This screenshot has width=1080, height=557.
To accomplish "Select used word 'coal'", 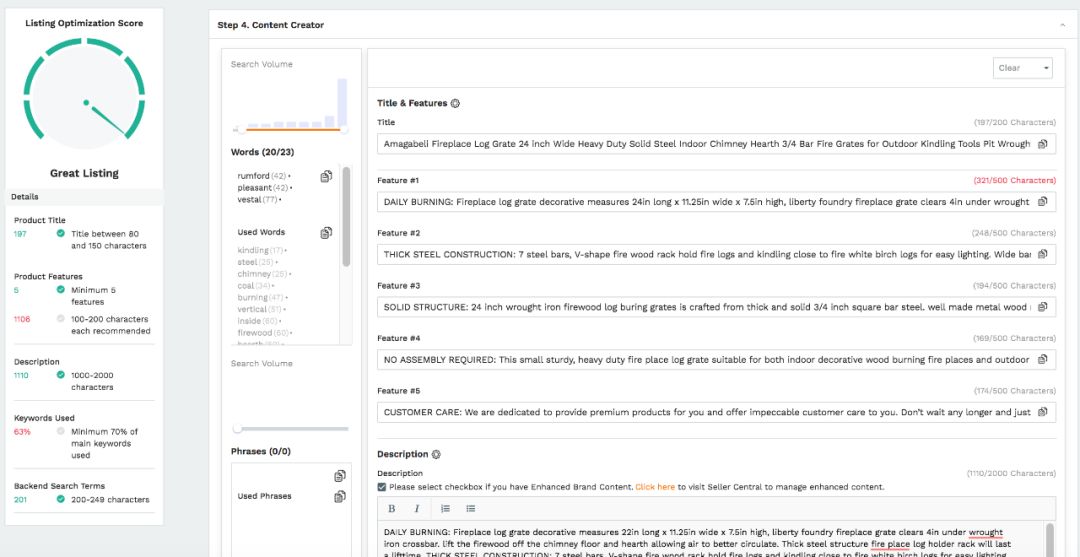I will pos(245,286).
